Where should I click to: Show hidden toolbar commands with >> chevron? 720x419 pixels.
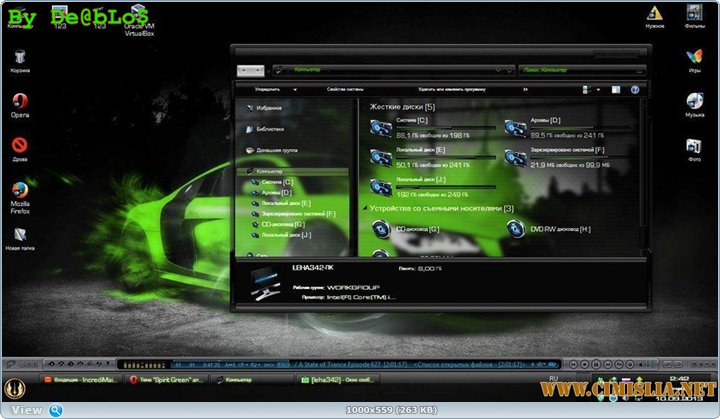pyautogui.click(x=525, y=90)
